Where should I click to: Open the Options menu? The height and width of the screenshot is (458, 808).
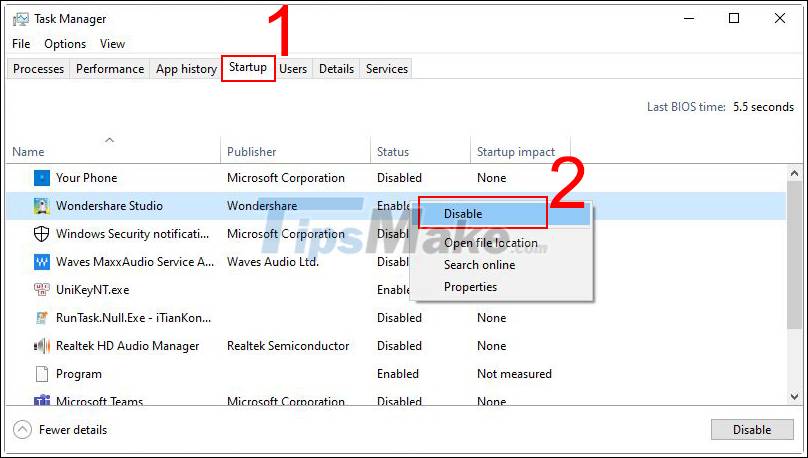(x=65, y=44)
